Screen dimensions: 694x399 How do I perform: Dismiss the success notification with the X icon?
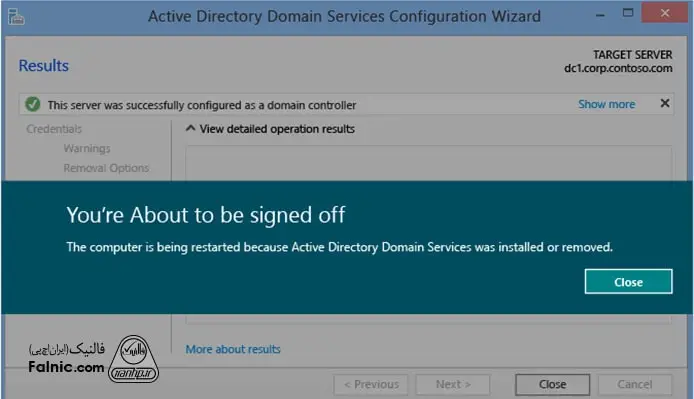664,103
